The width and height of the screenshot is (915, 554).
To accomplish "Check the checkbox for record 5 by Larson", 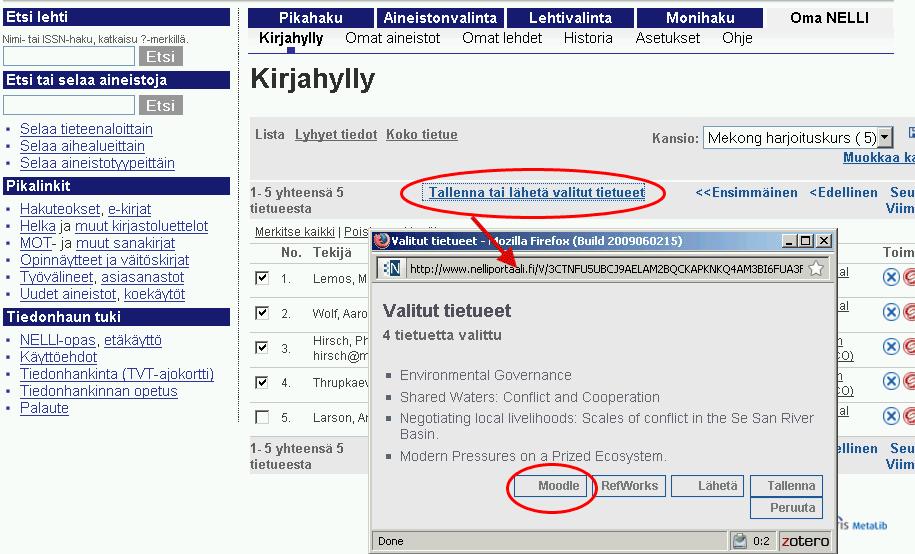I will tap(262, 417).
